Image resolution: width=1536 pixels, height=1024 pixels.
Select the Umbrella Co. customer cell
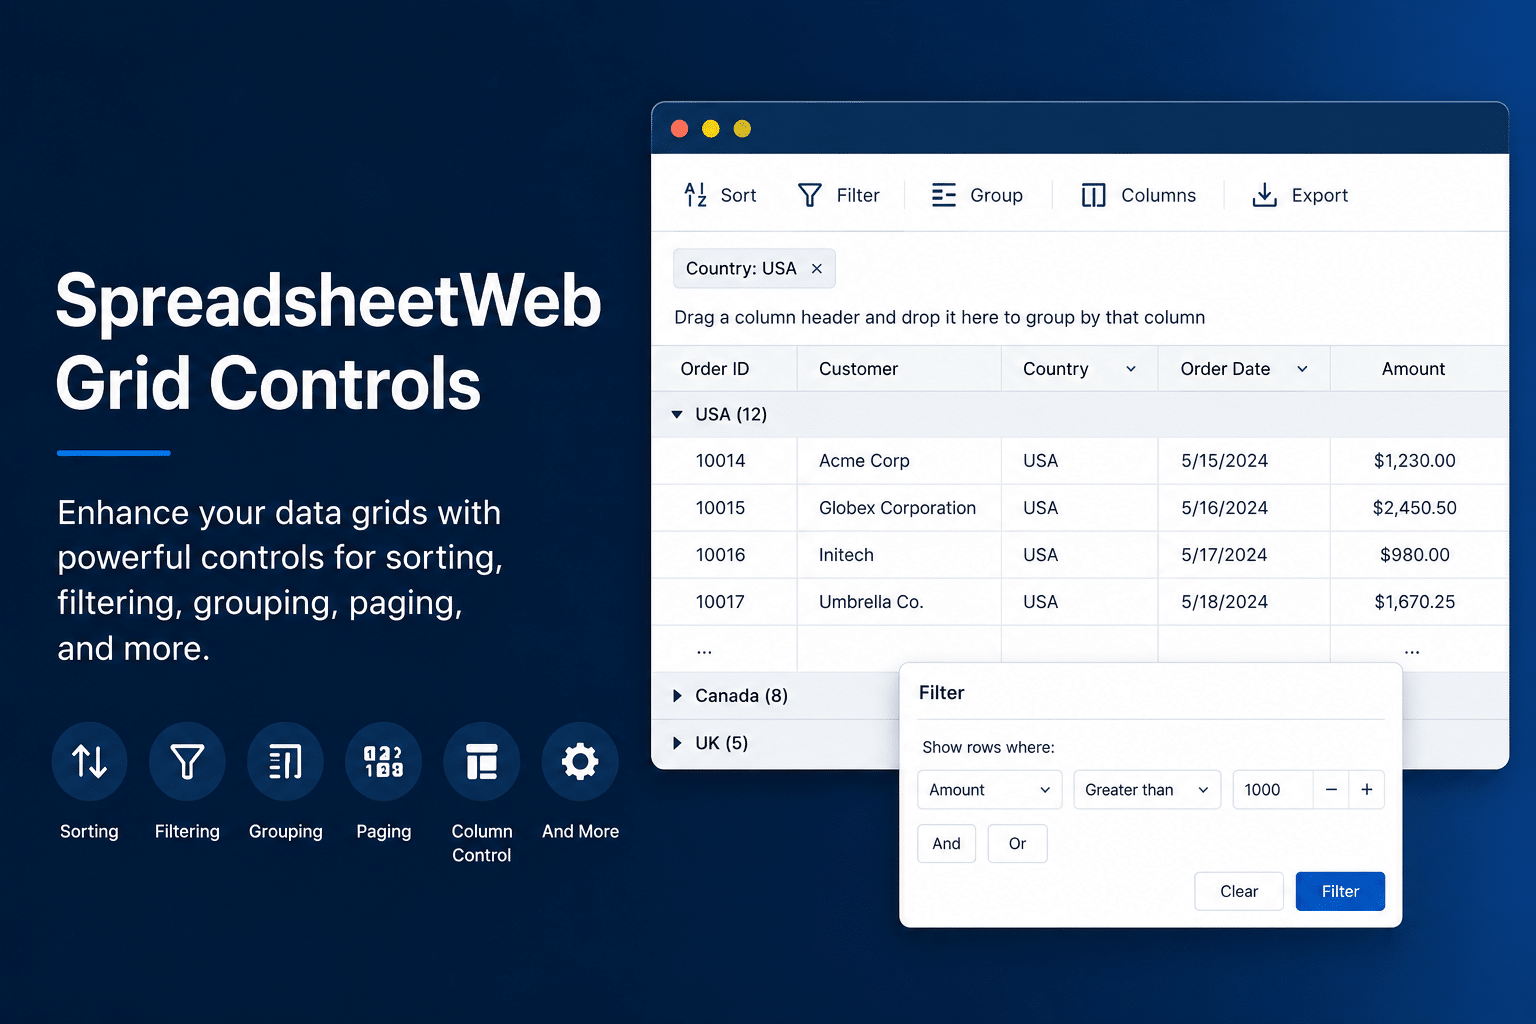coord(899,602)
